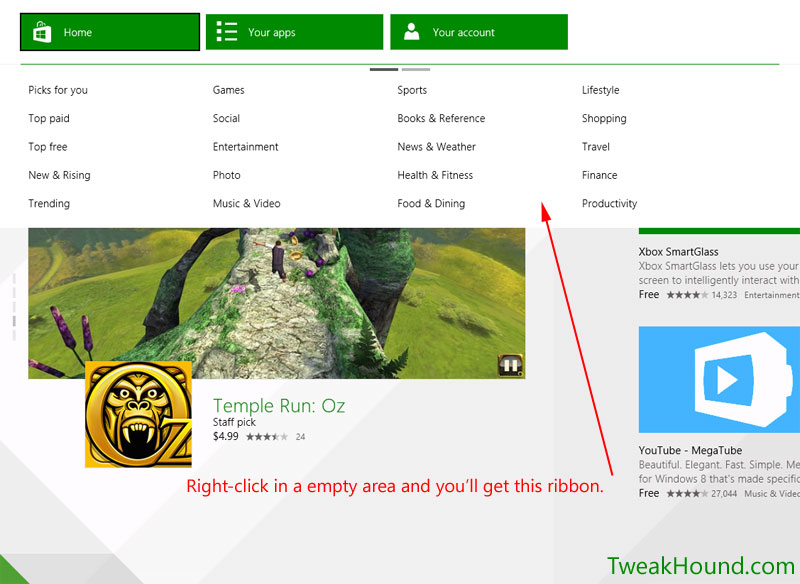Select the first ribbon page indicator
This screenshot has width=800, height=584.
(384, 69)
